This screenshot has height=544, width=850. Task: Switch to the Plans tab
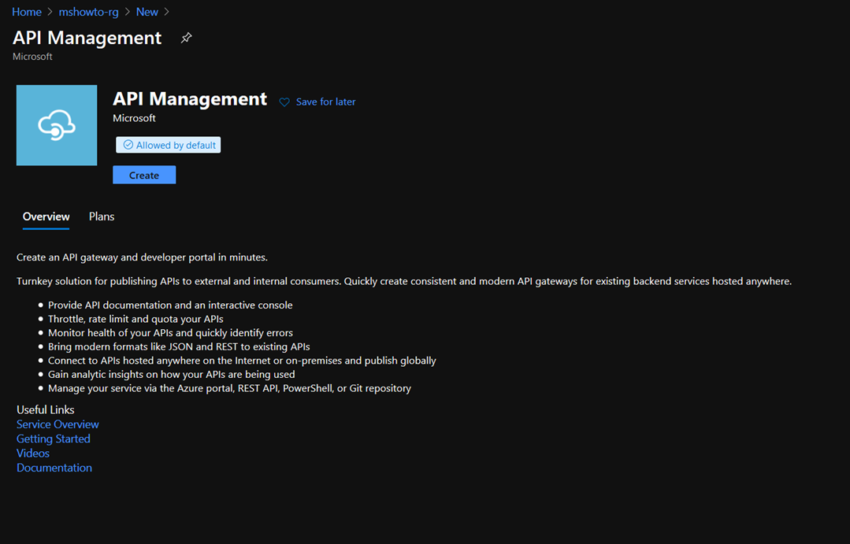click(x=101, y=217)
